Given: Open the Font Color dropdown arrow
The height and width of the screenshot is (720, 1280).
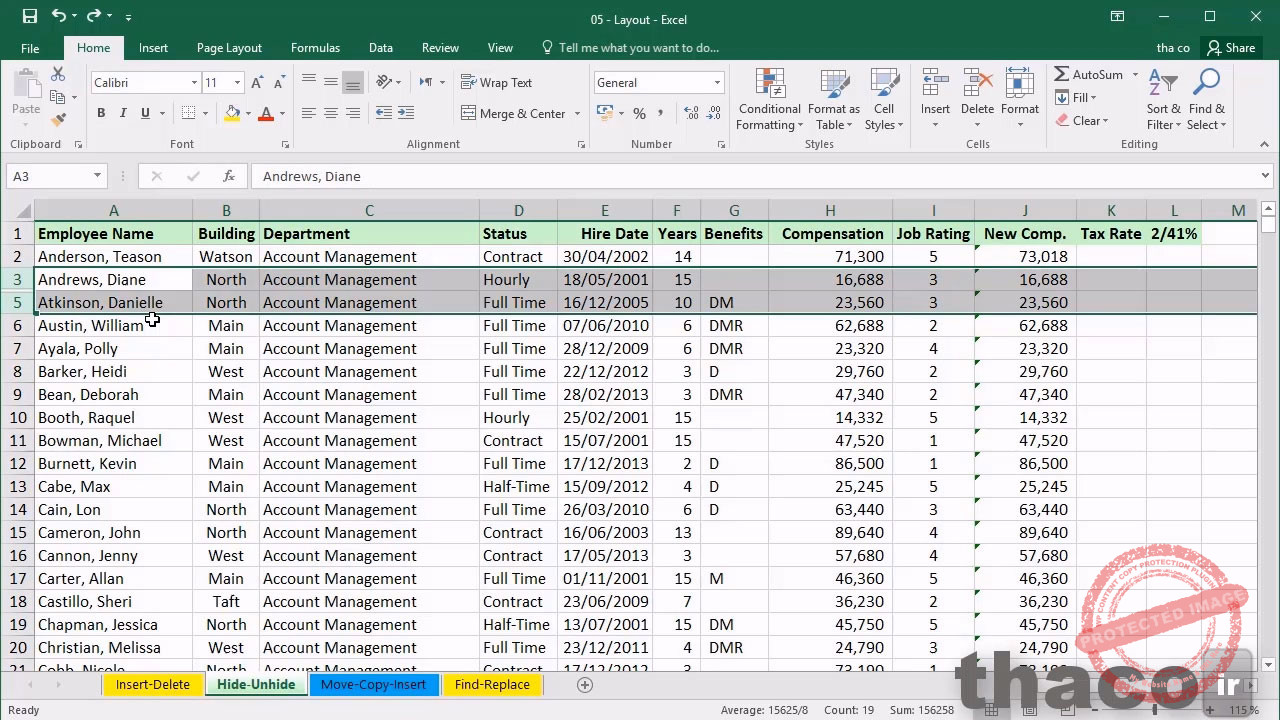Looking at the screenshot, I should (x=282, y=114).
